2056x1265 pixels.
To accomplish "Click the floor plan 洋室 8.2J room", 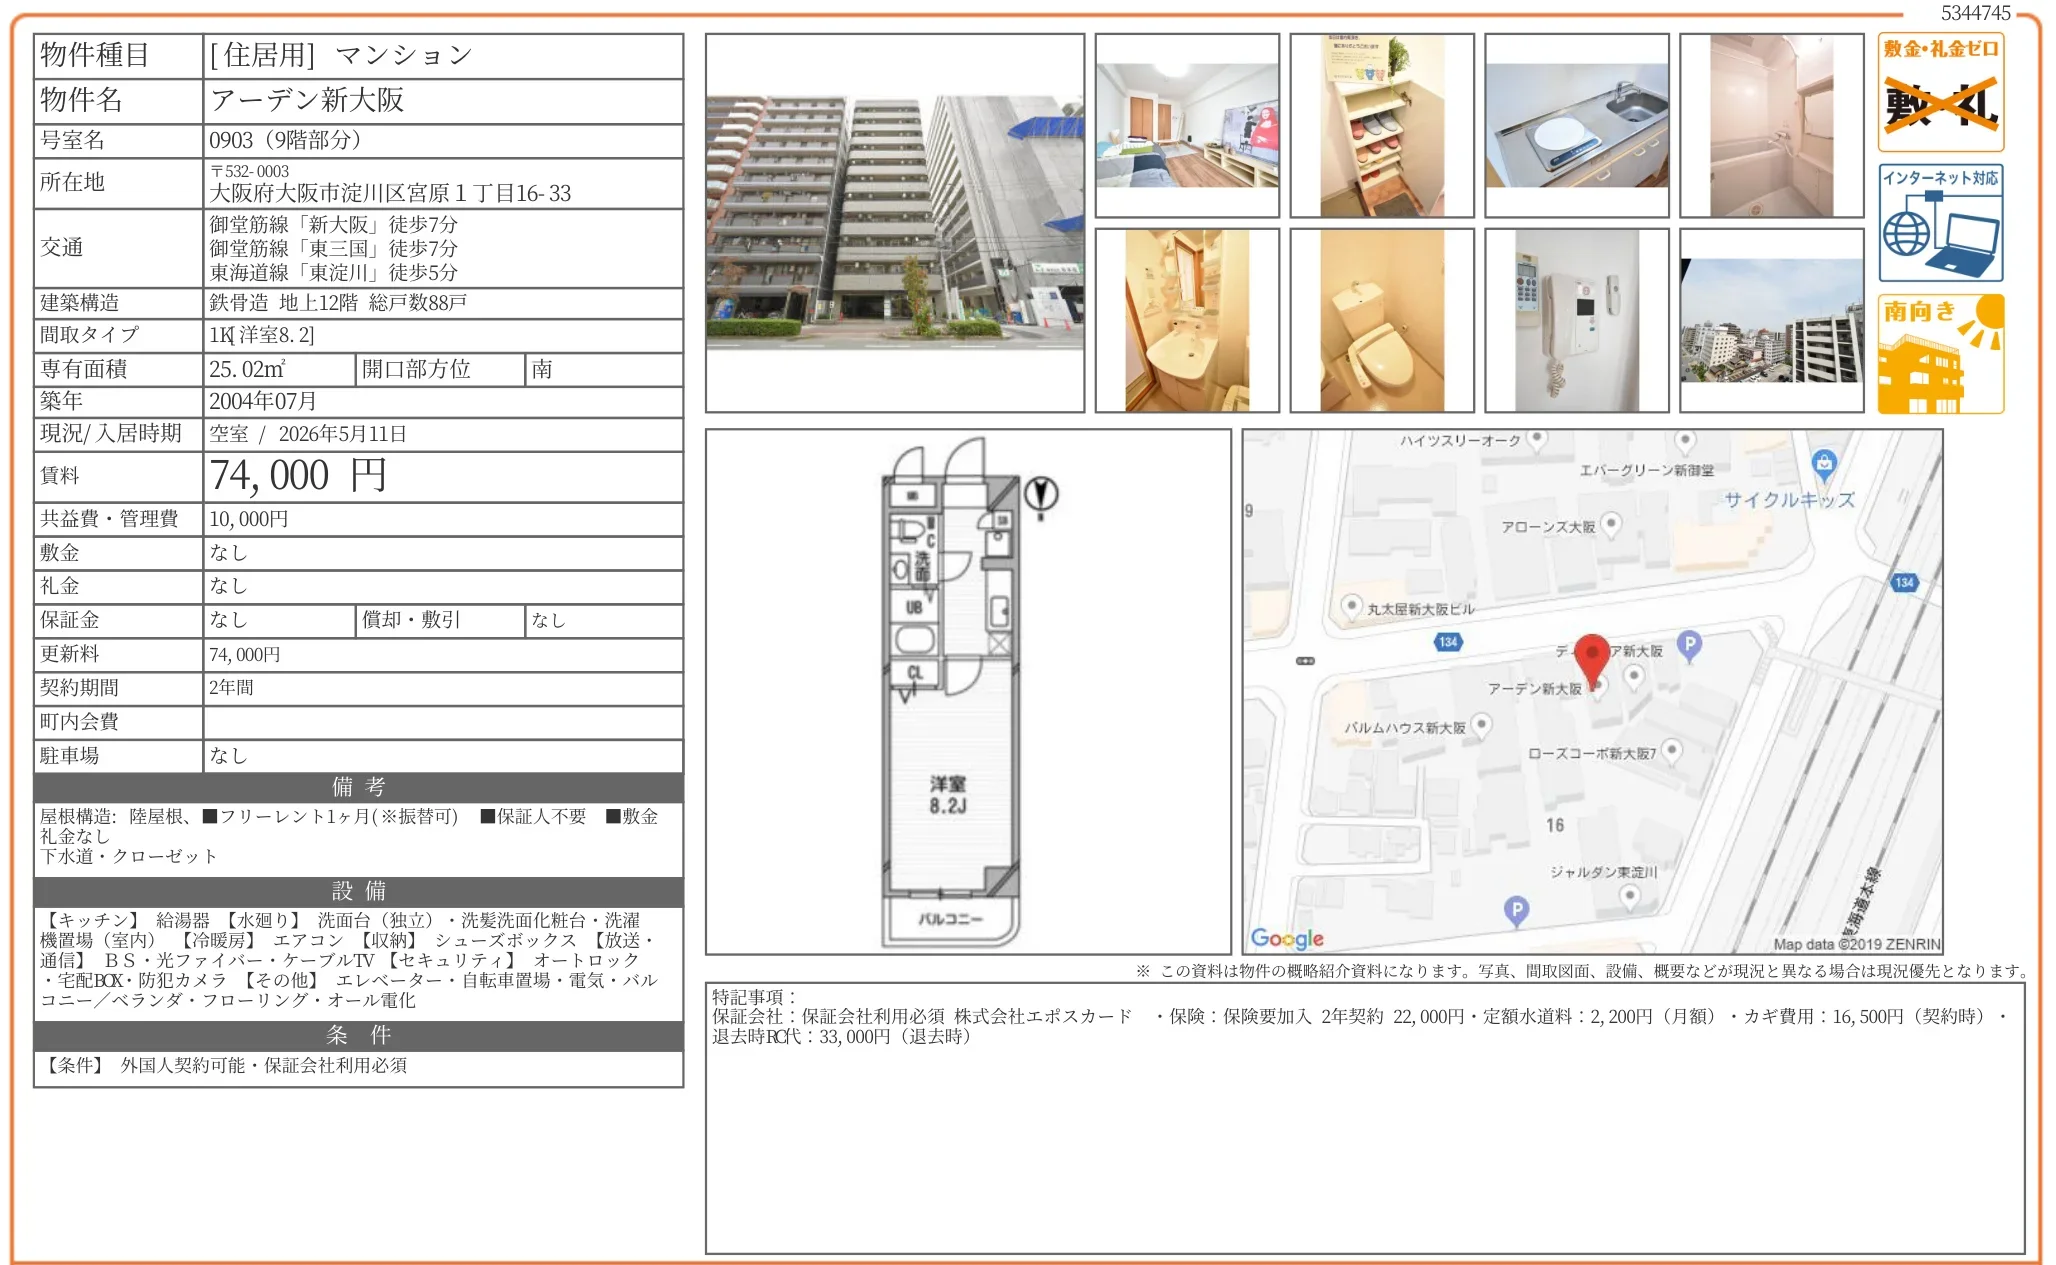I will tap(947, 794).
